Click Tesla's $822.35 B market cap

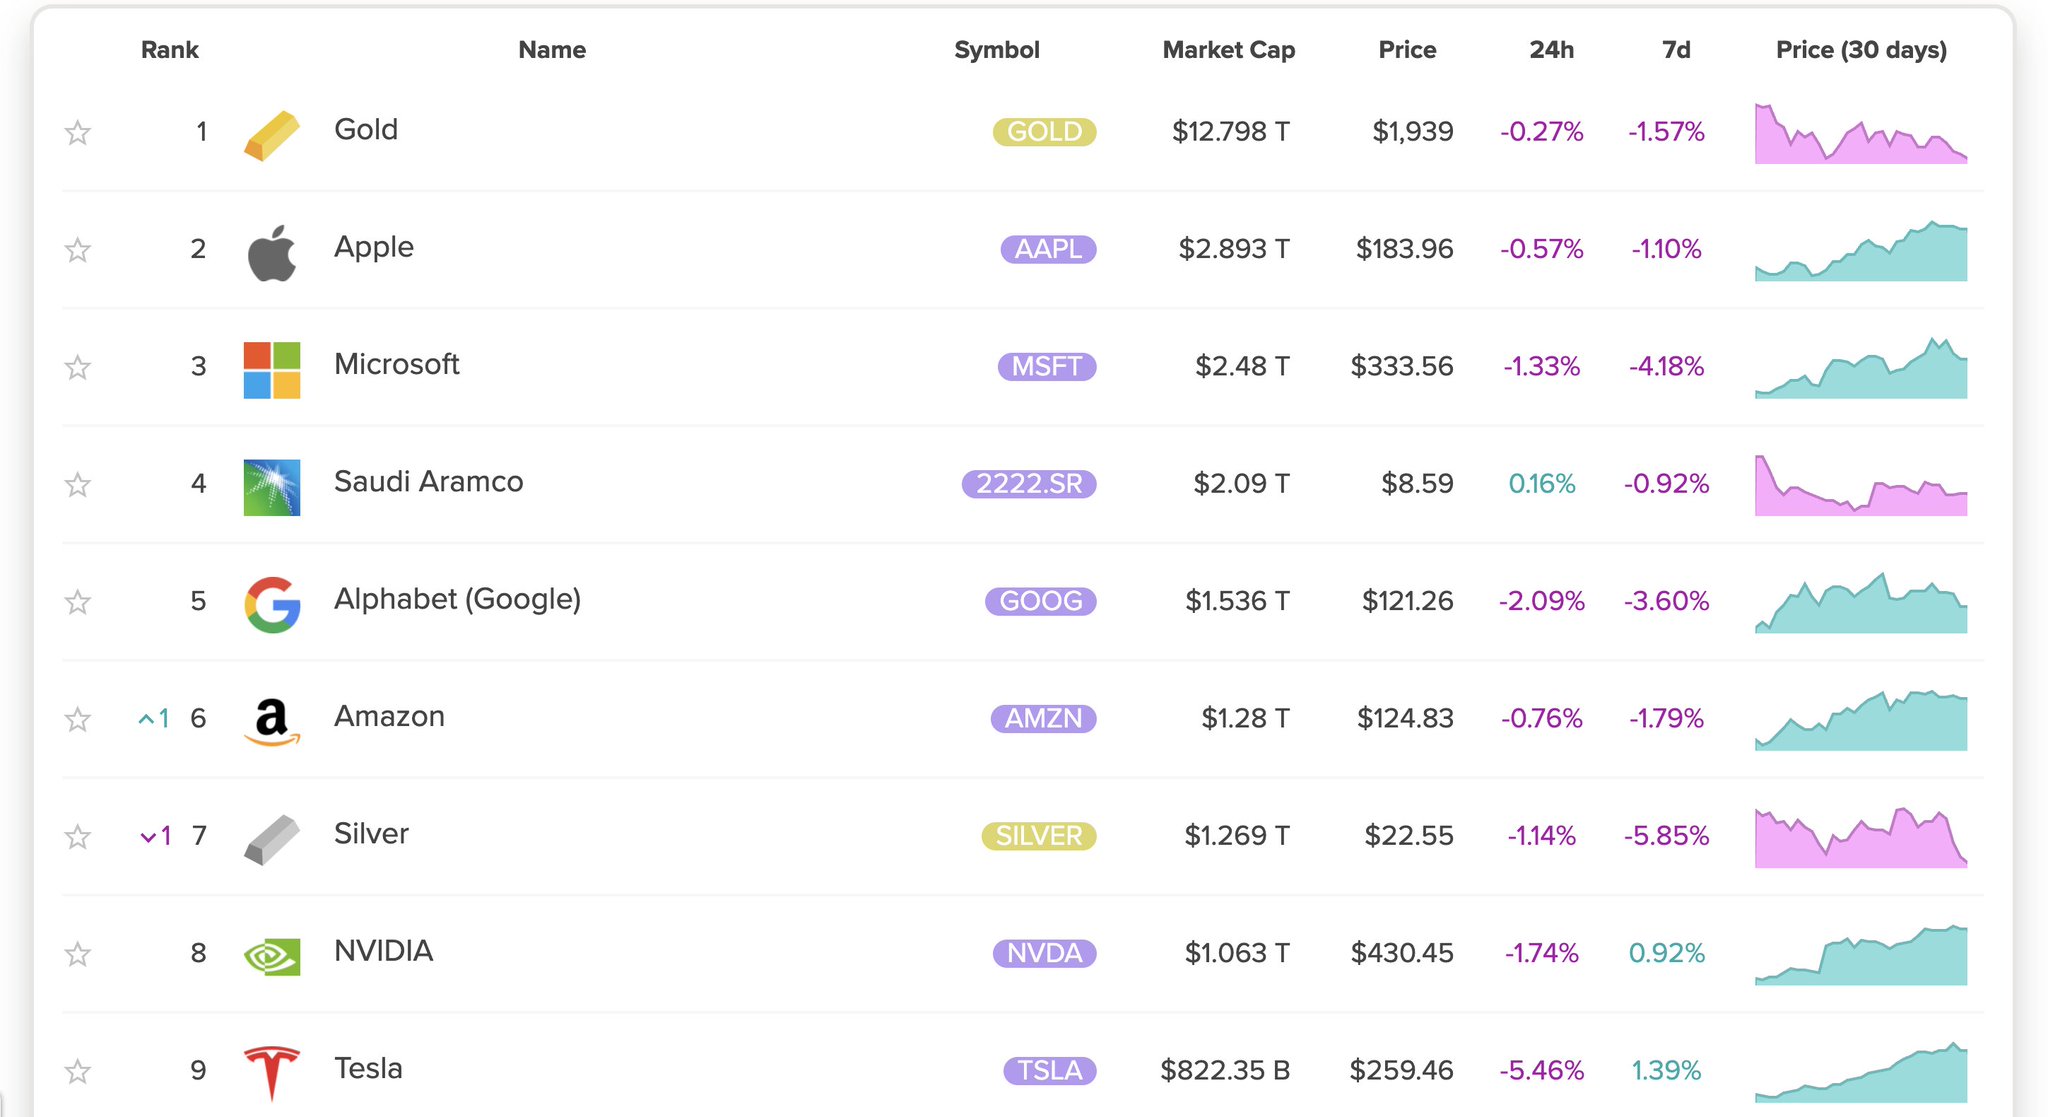[1225, 1071]
